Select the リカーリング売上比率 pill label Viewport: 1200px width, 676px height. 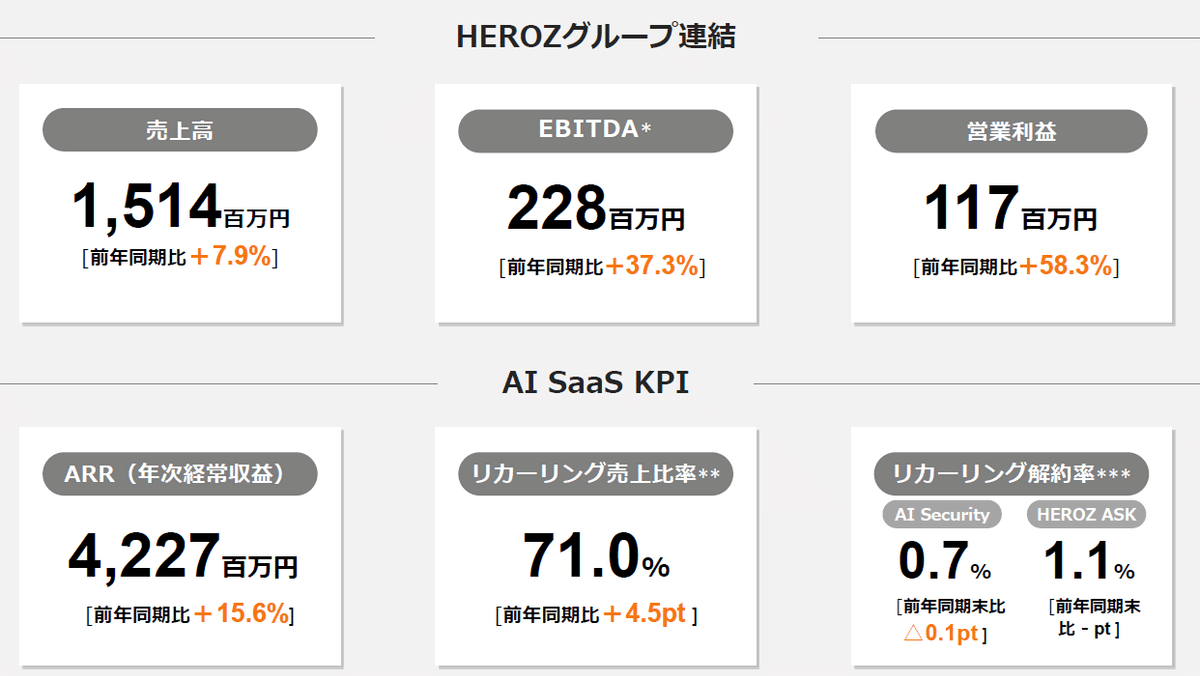click(x=596, y=474)
